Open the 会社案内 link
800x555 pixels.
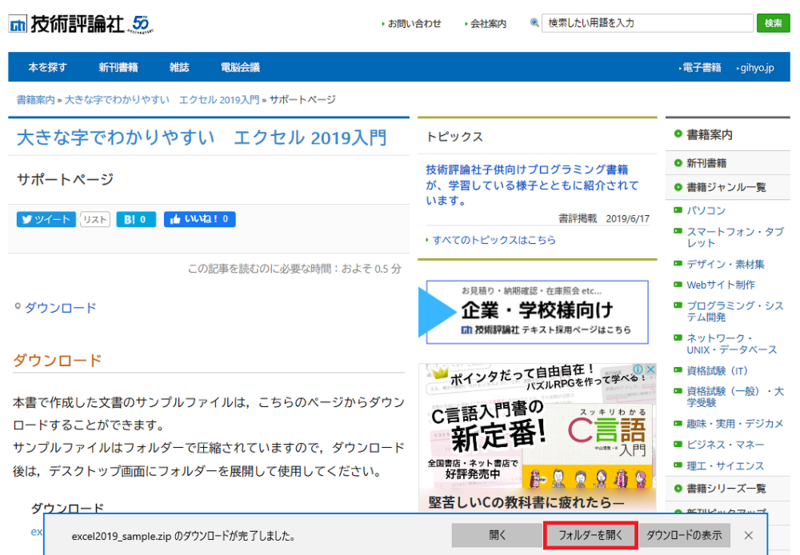[x=488, y=23]
